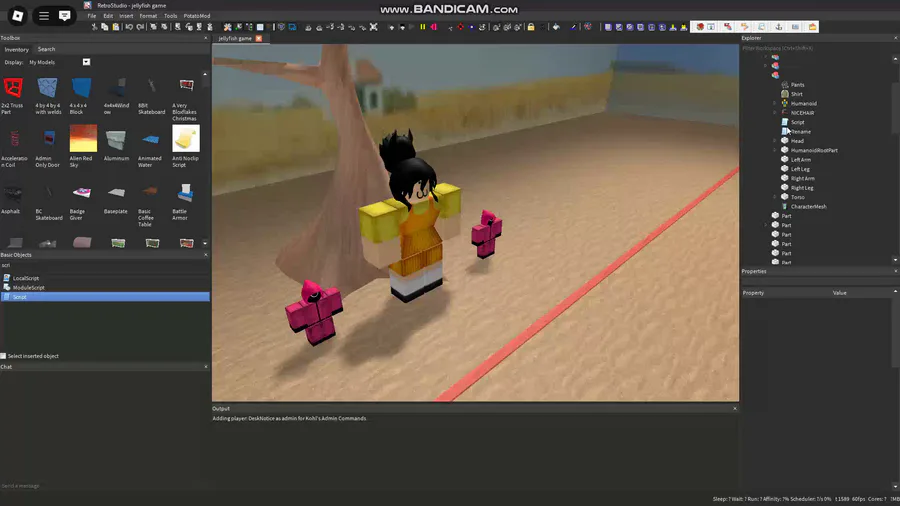Open the Roblox logo button at top left
Viewport: 900px width, 506px height.
(x=17, y=16)
